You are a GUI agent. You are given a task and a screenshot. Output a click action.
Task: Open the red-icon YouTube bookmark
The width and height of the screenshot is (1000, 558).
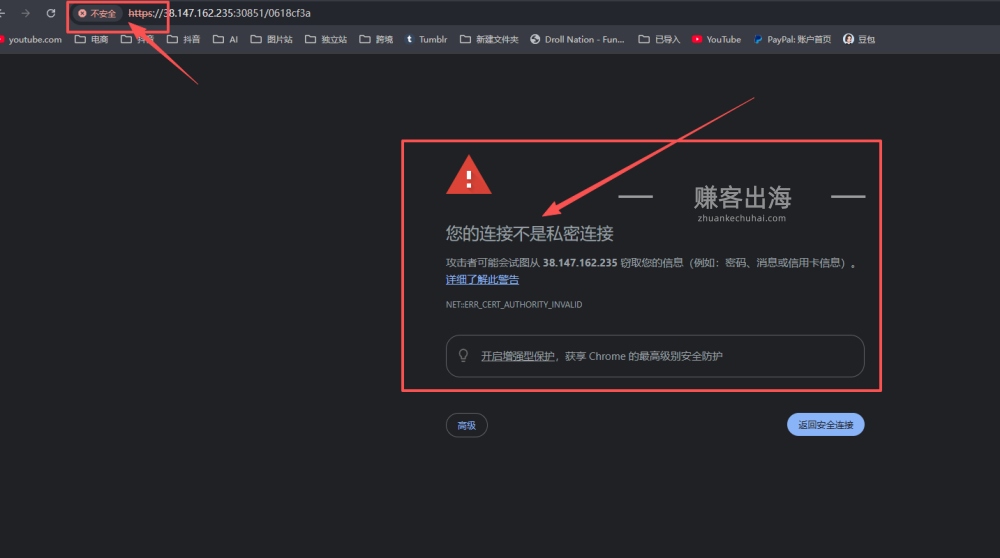pos(716,40)
